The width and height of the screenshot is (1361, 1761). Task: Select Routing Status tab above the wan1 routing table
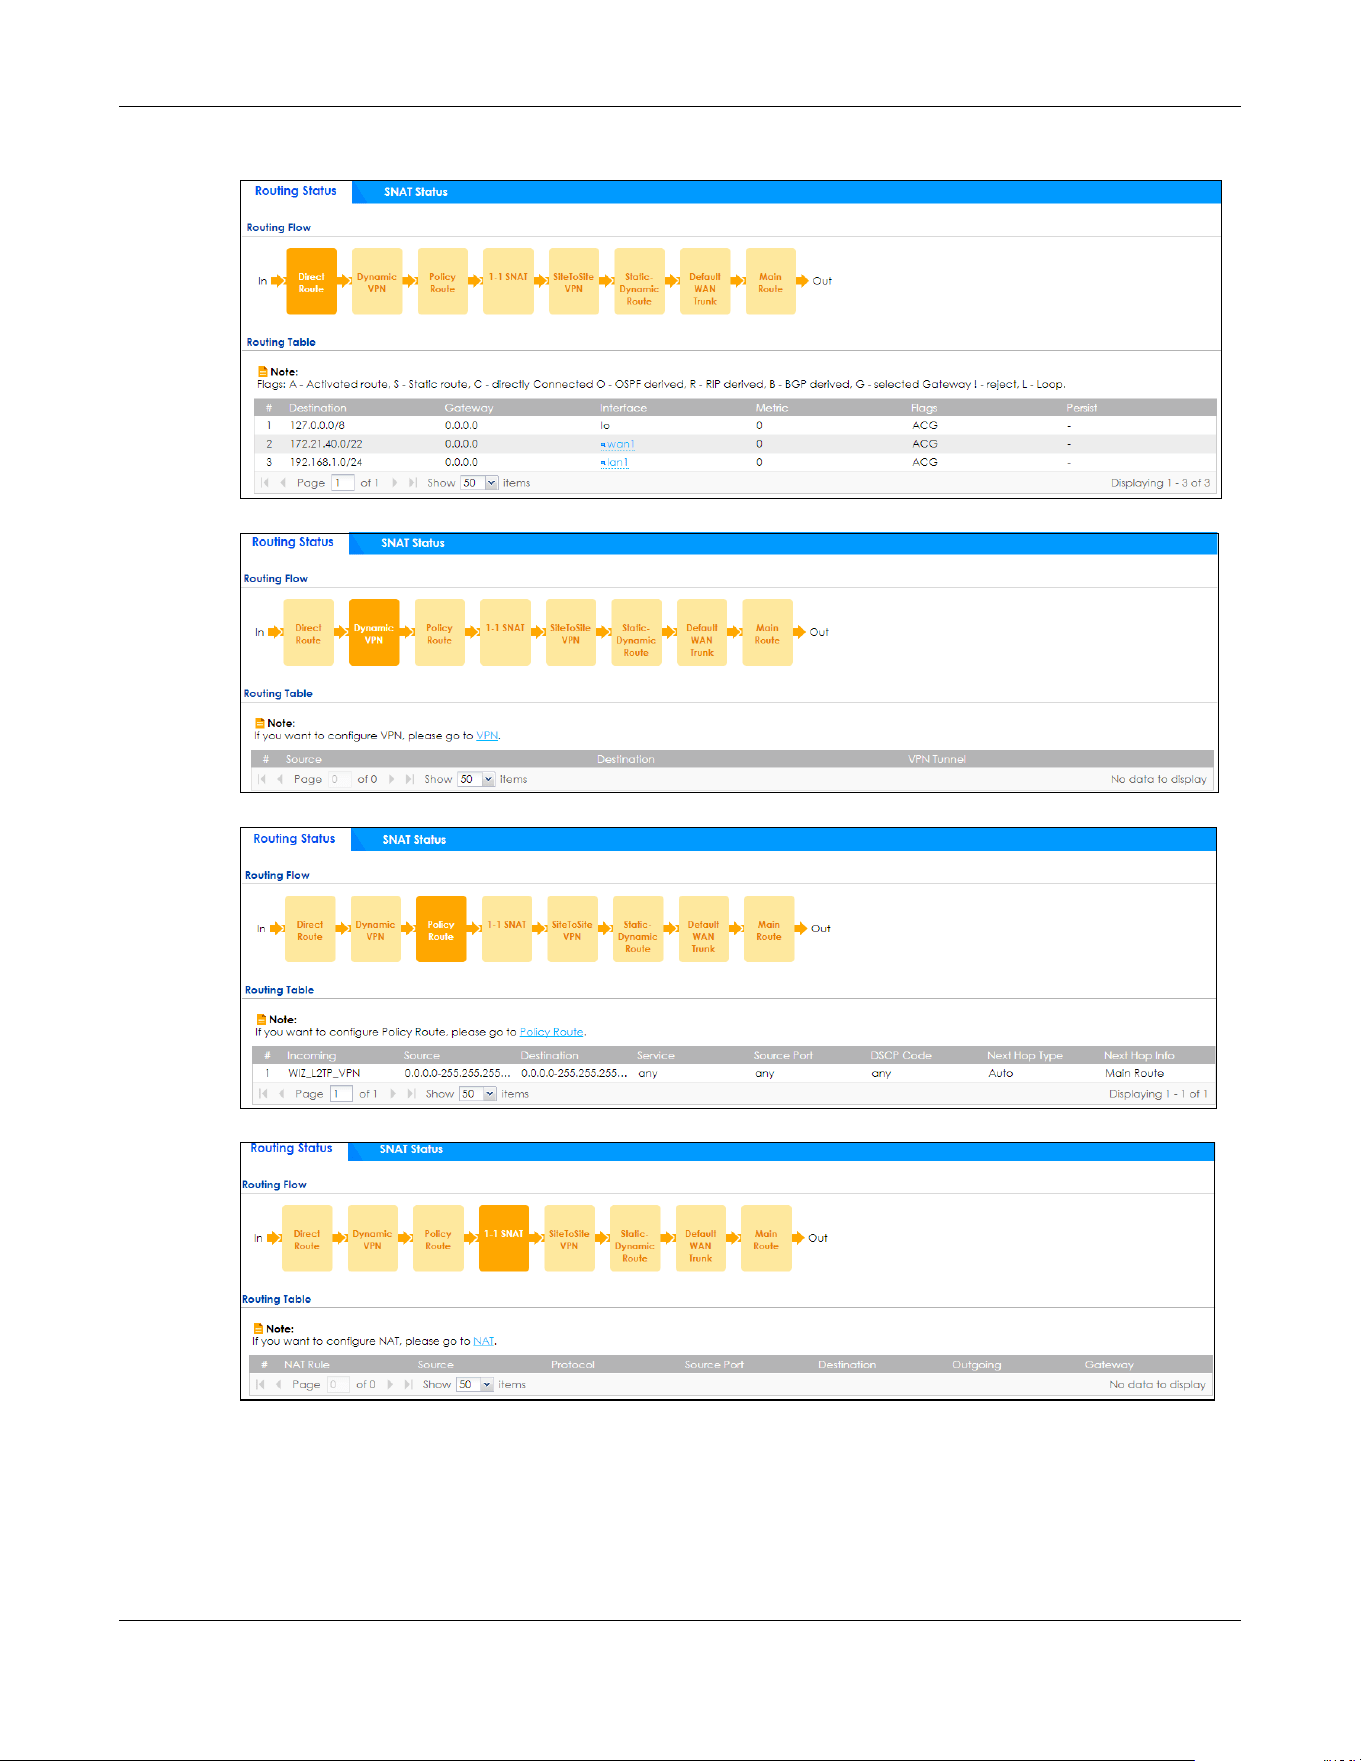pos(296,191)
